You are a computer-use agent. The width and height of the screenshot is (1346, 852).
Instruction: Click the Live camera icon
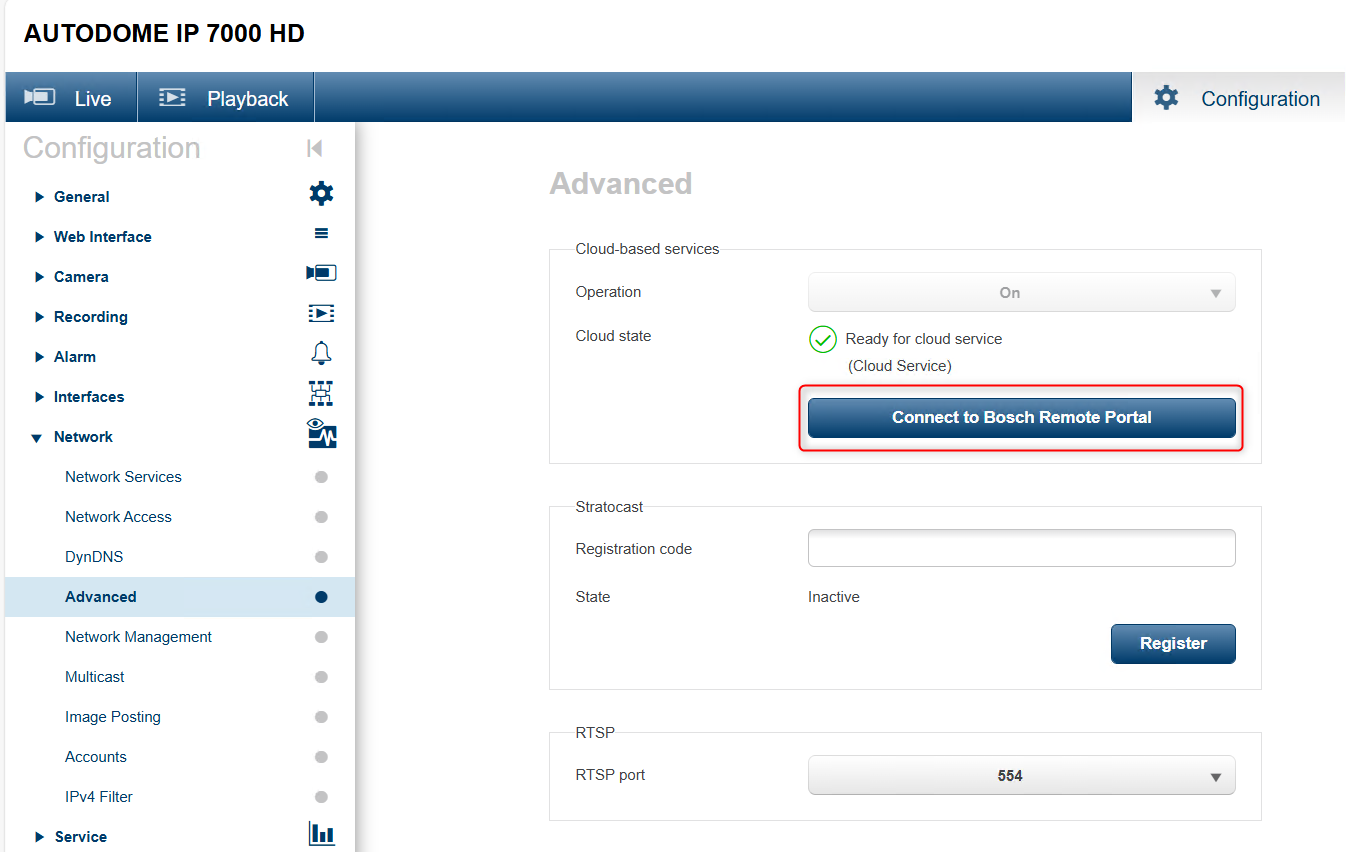coord(40,97)
